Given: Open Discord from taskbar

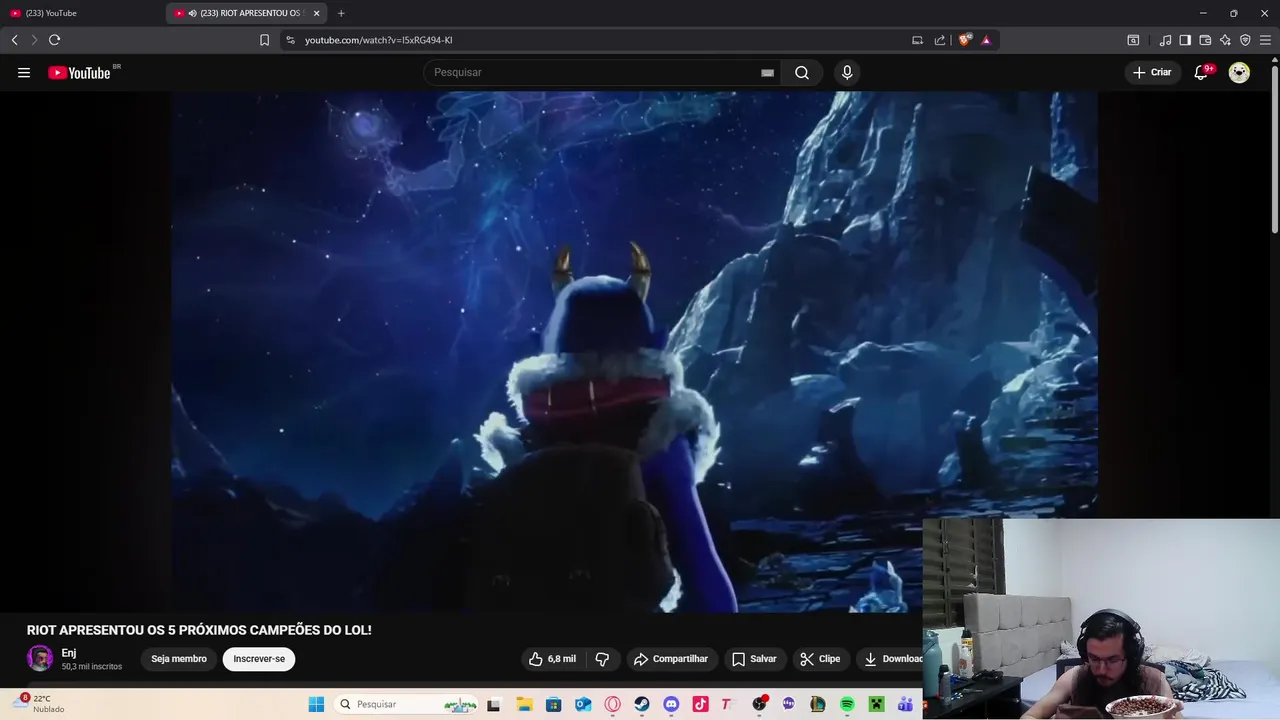Looking at the screenshot, I should tap(671, 704).
